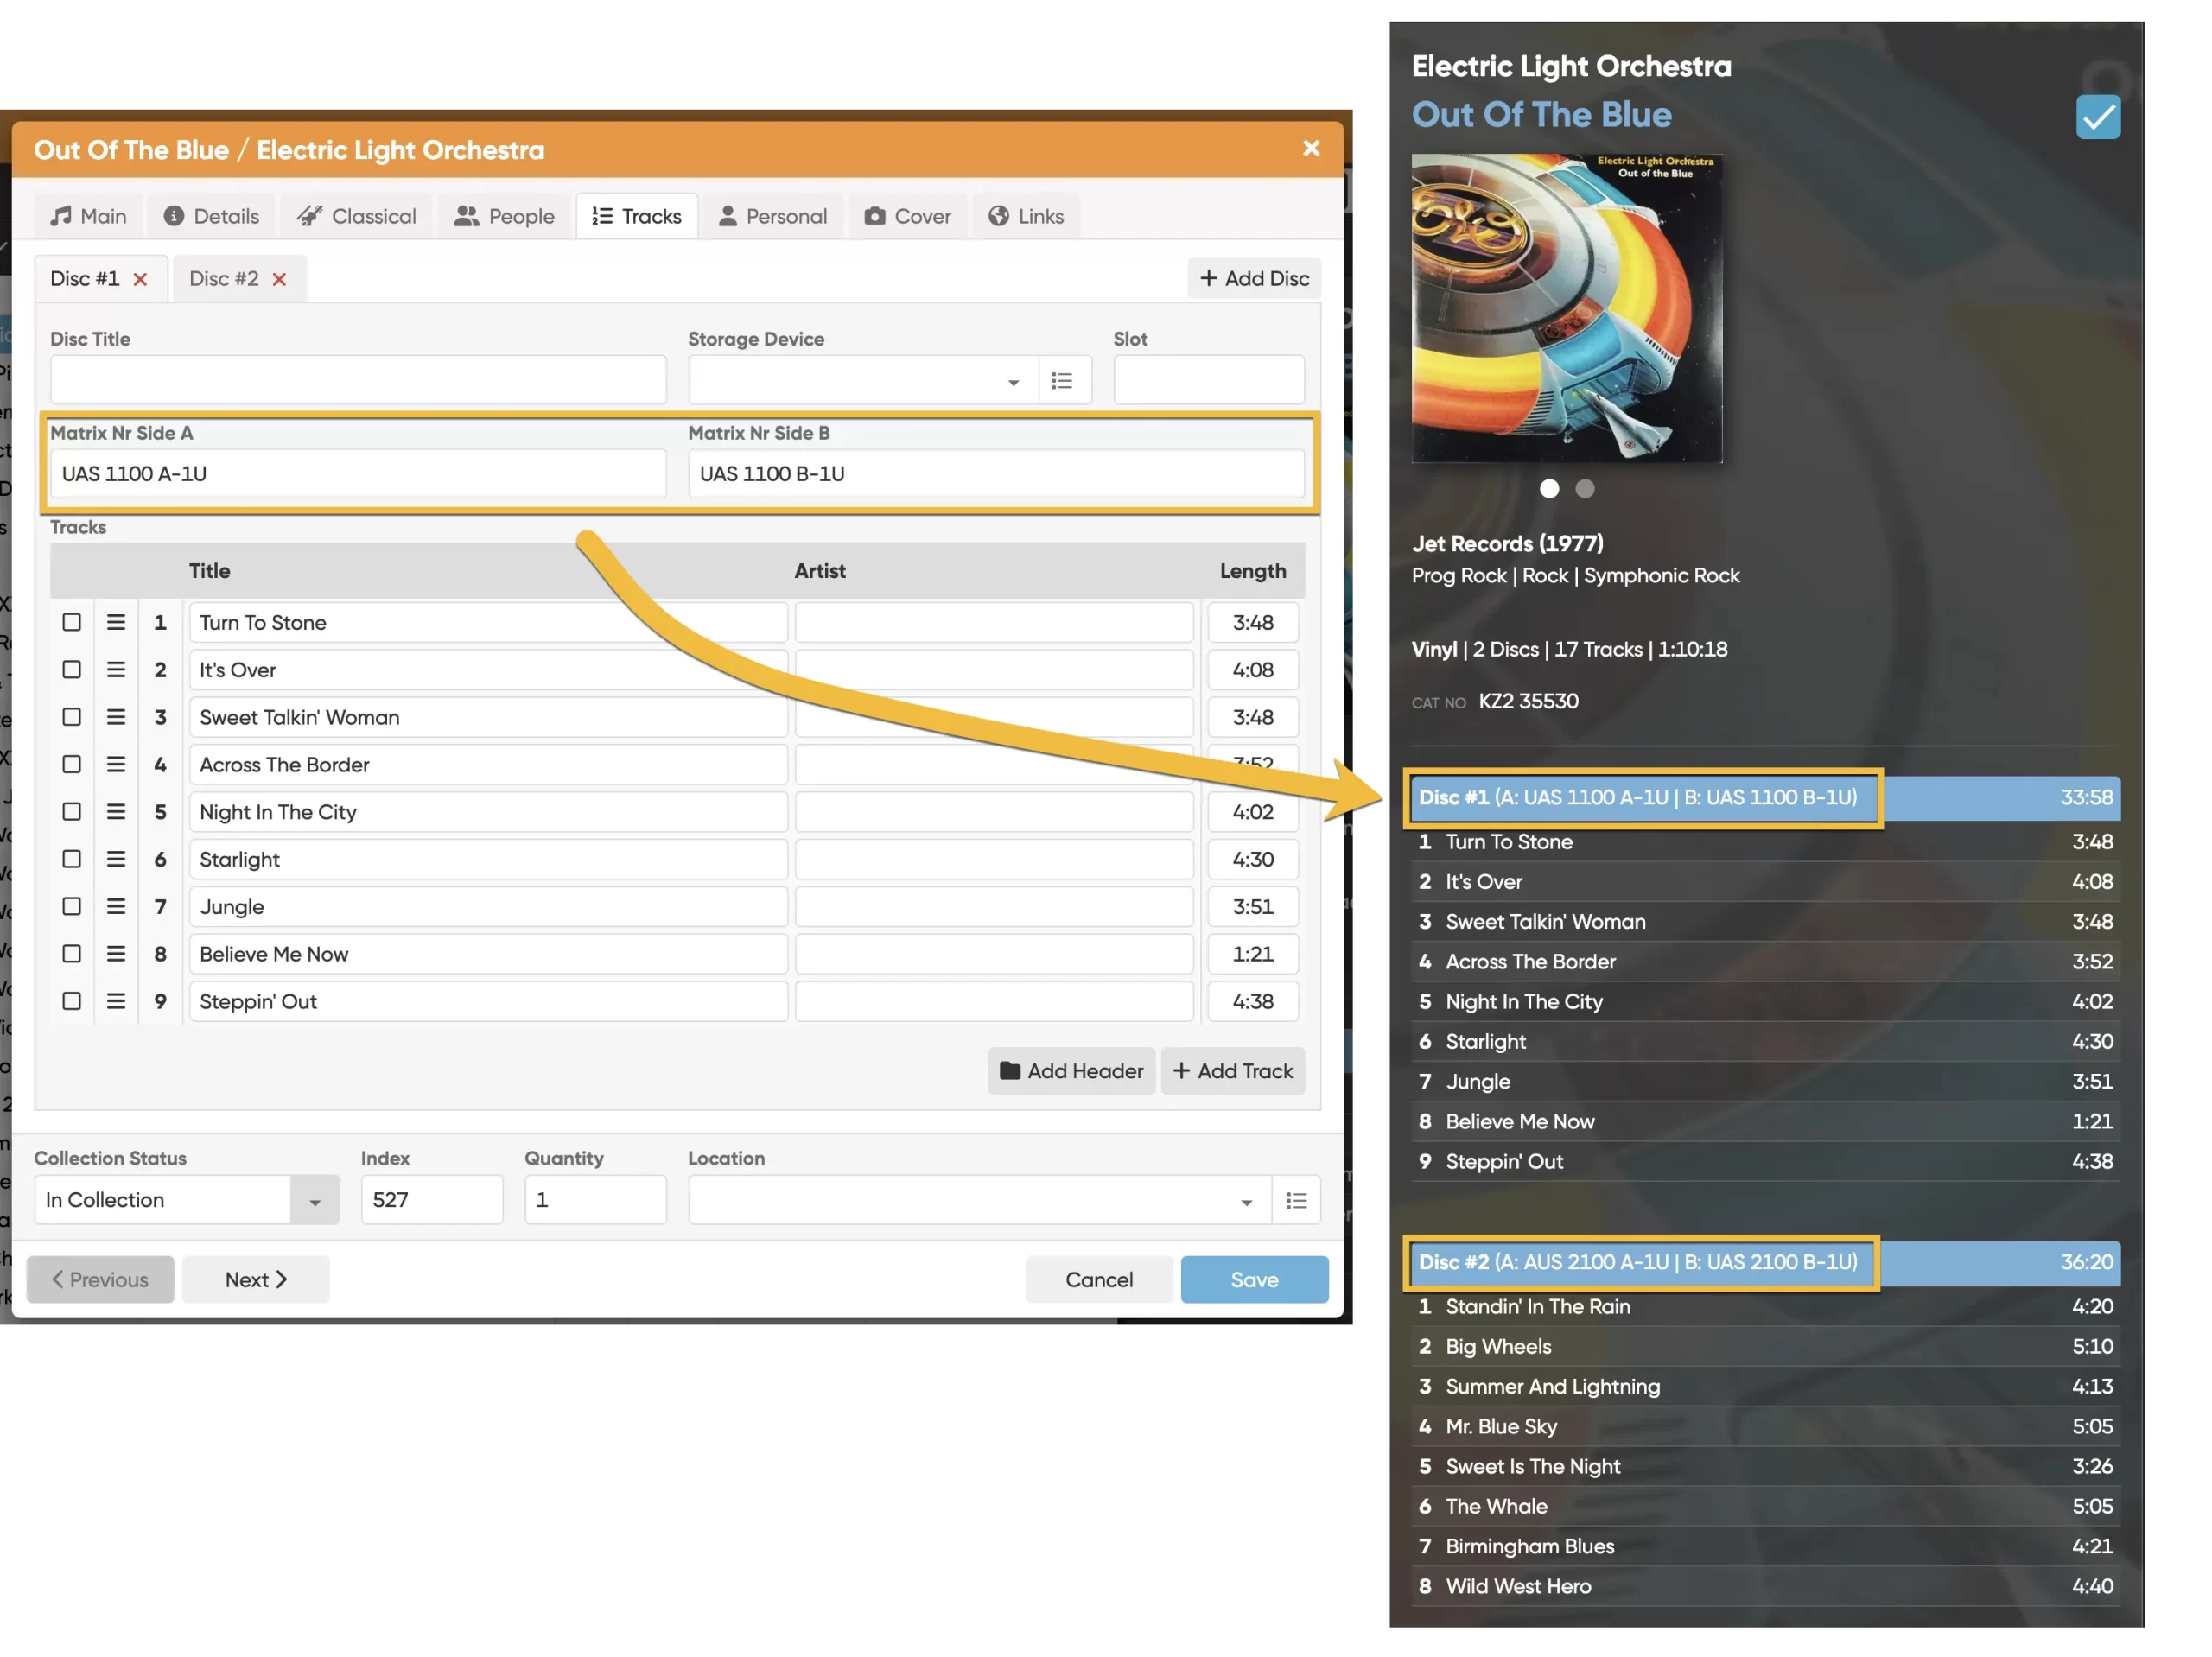This screenshot has width=2212, height=1657.
Task: Click the reorder handle for Believe Me Now
Action: pyautogui.click(x=116, y=953)
